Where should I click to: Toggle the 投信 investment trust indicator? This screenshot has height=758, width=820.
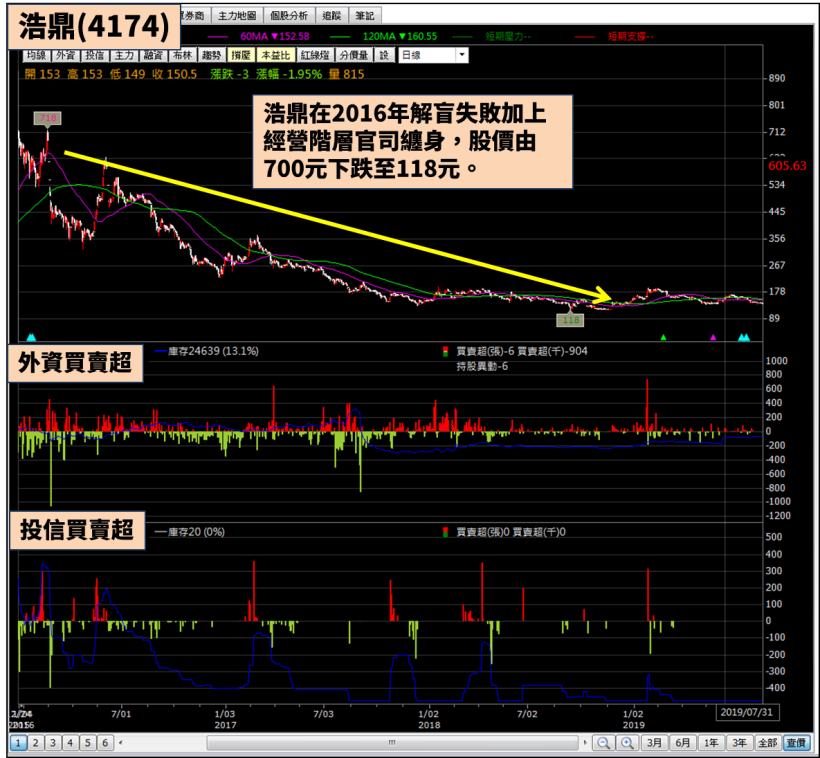(95, 55)
